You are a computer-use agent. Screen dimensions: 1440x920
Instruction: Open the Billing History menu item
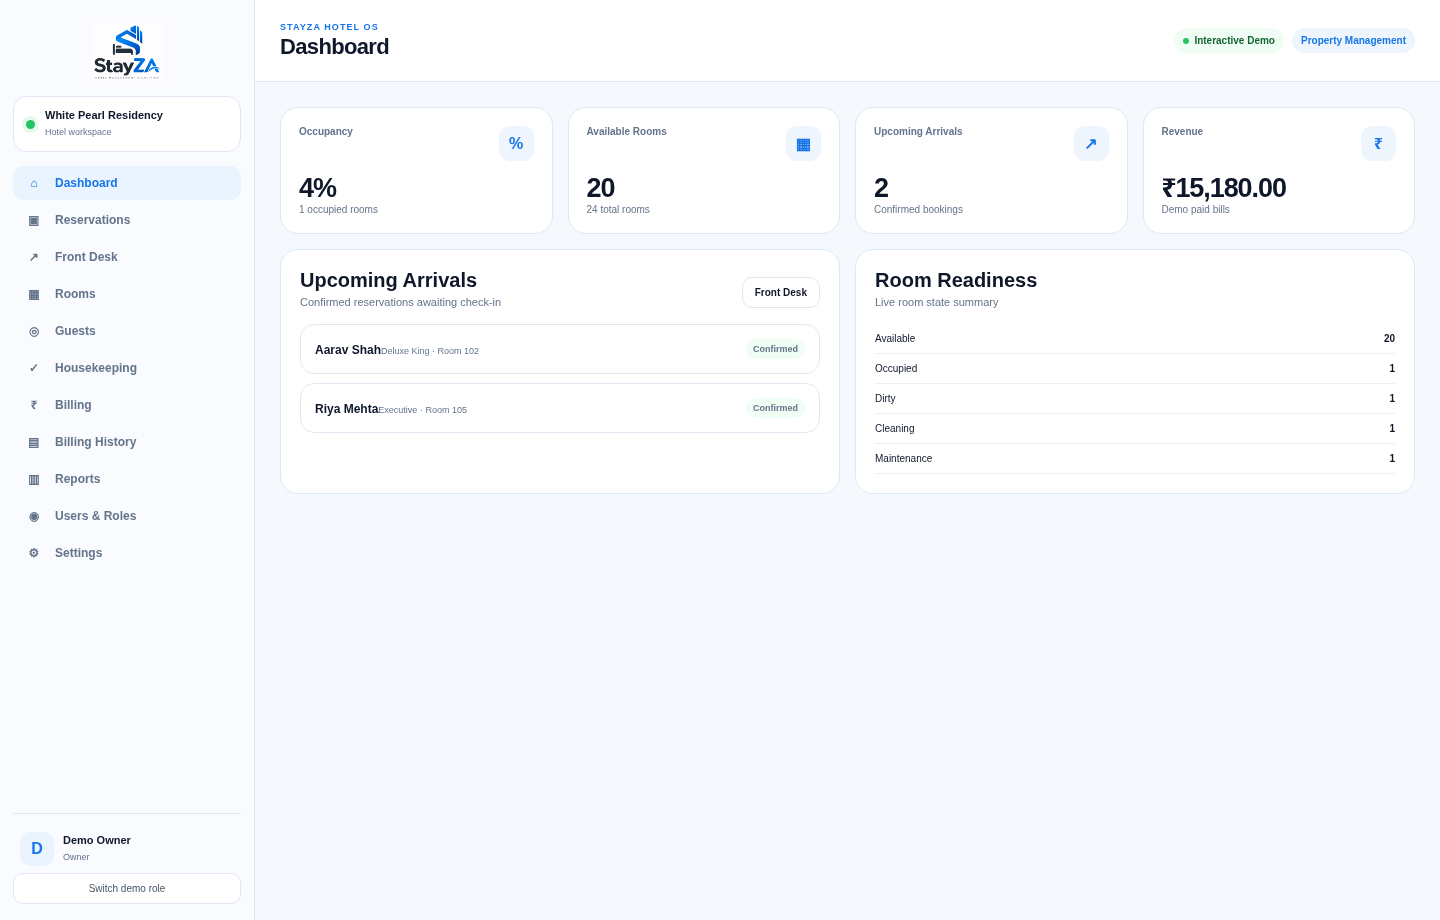click(127, 442)
